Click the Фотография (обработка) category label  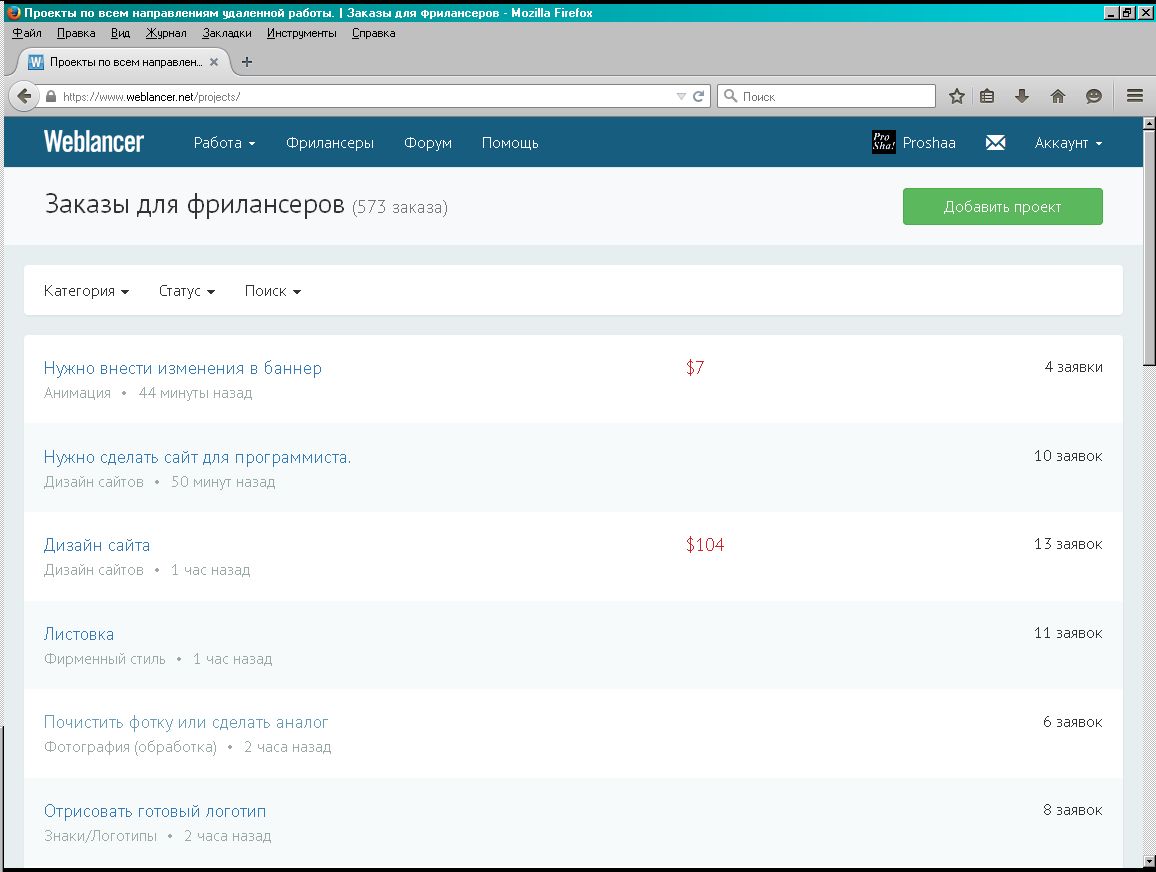130,747
